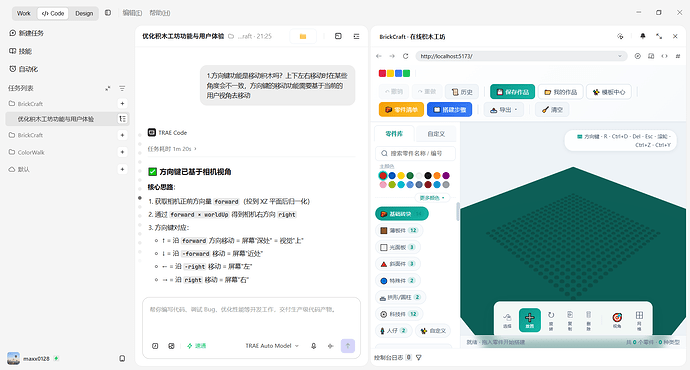Expand the 默认 group in the task list
This screenshot has width=690, height=370.
[19, 169]
